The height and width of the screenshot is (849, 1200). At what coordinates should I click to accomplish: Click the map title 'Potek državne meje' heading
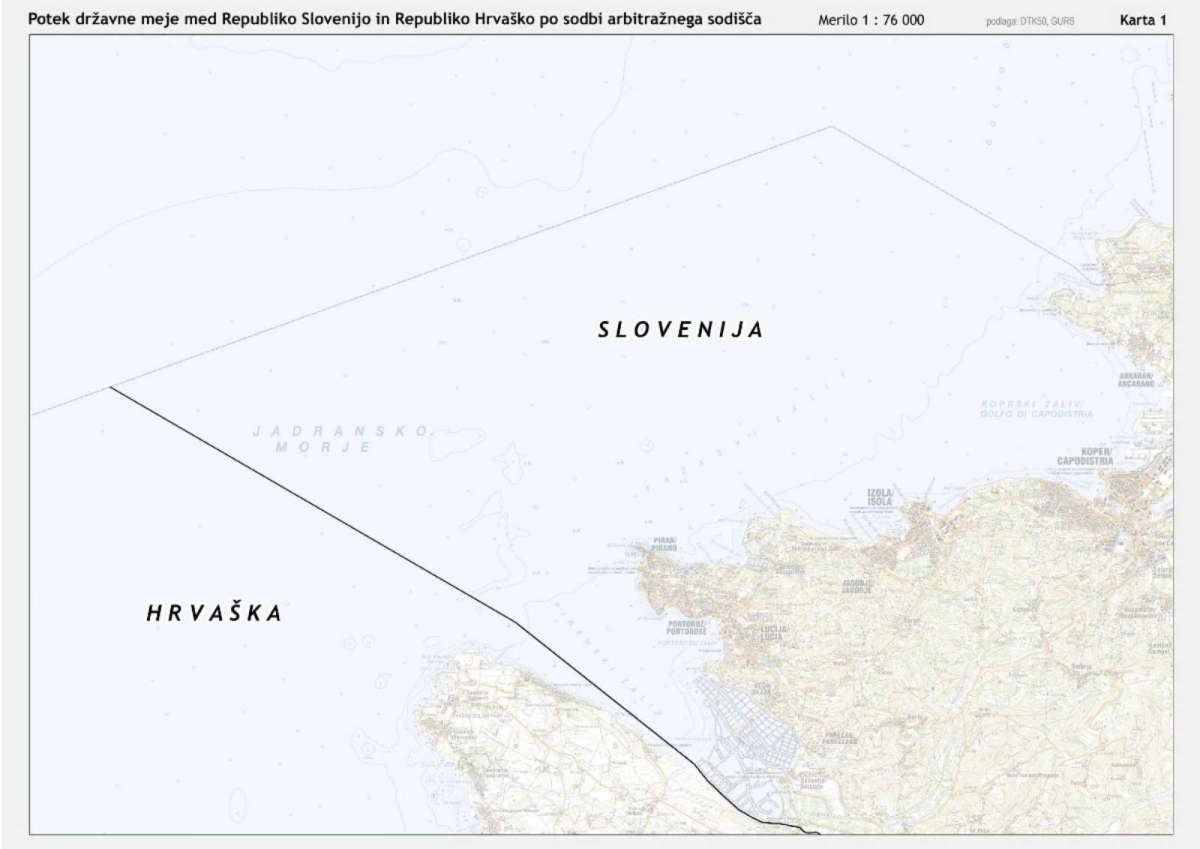[x=395, y=17]
